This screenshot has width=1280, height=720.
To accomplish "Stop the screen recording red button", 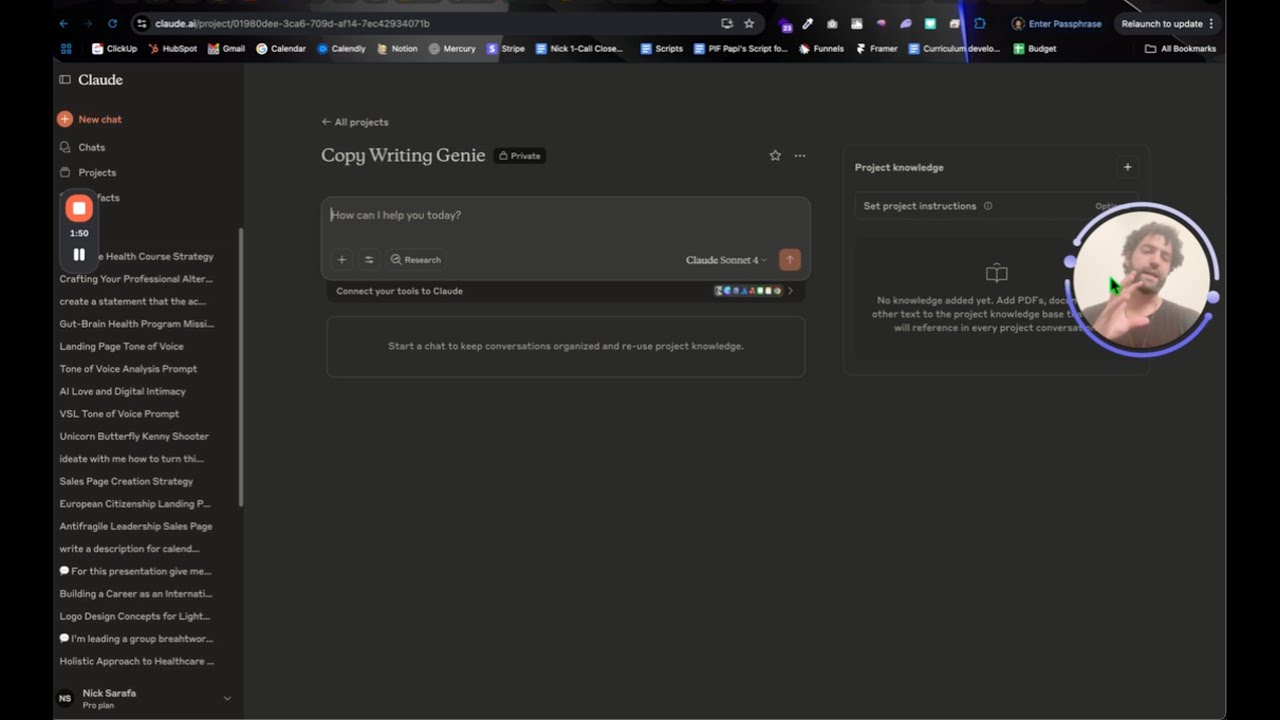I will click(79, 208).
